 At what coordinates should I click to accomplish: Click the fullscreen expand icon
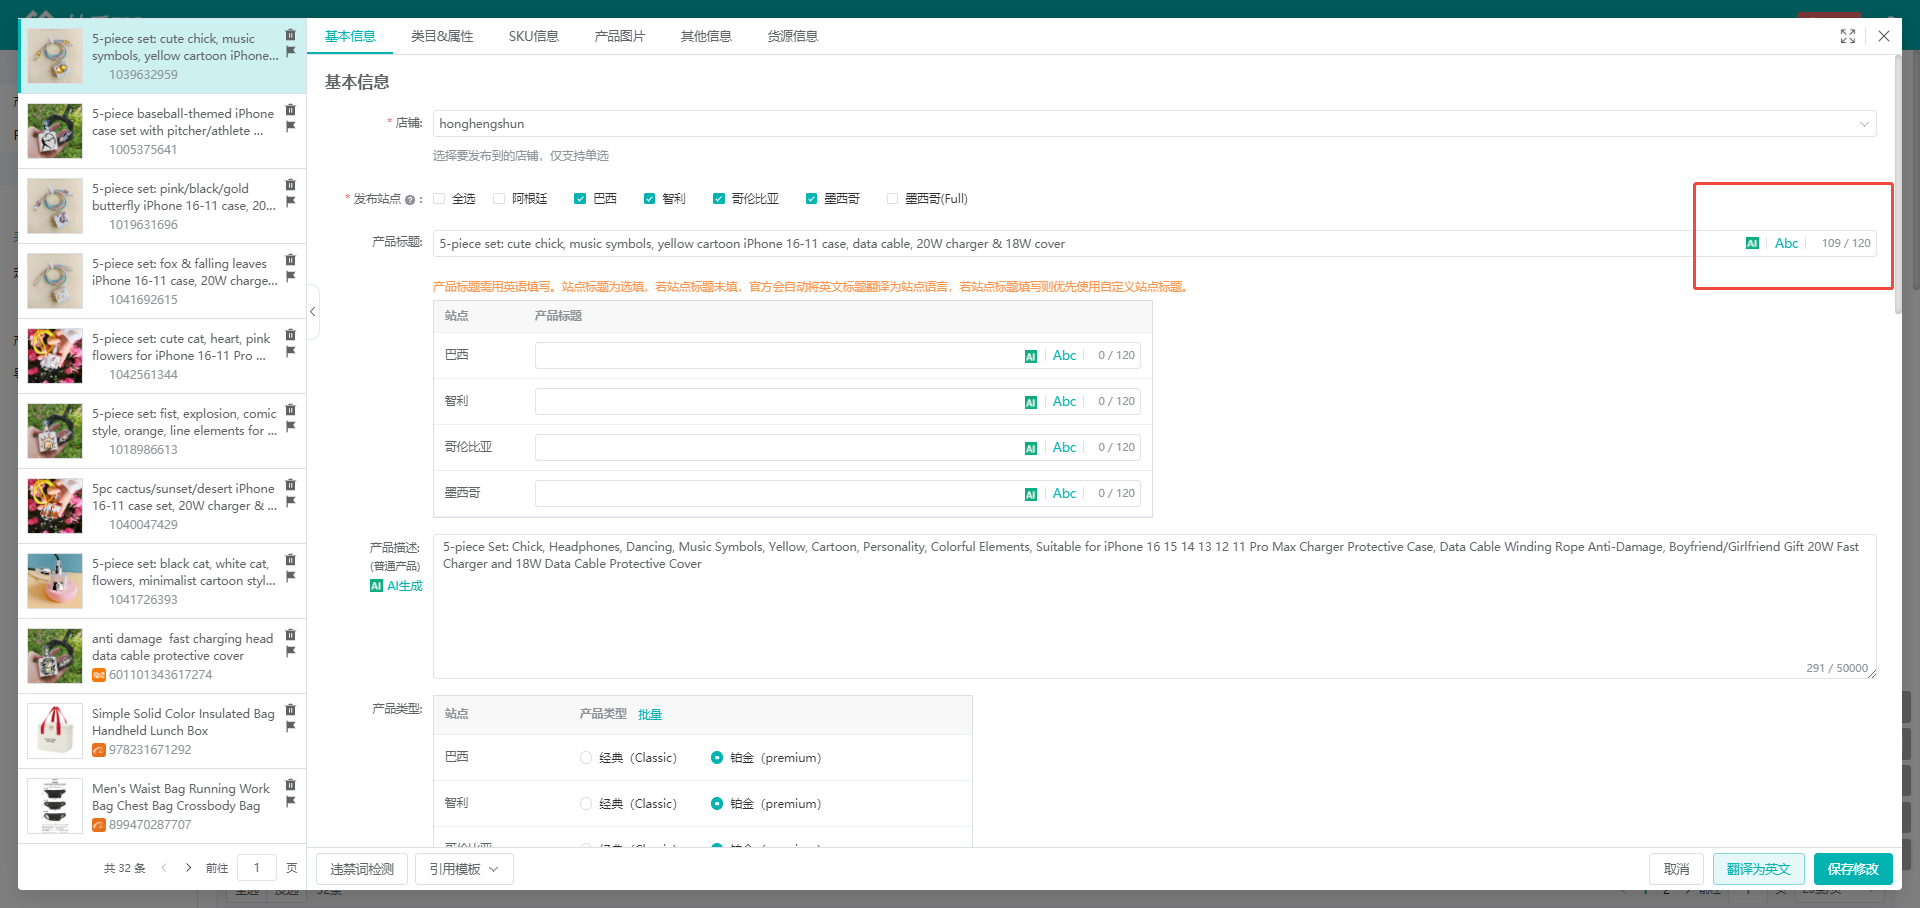pos(1848,36)
